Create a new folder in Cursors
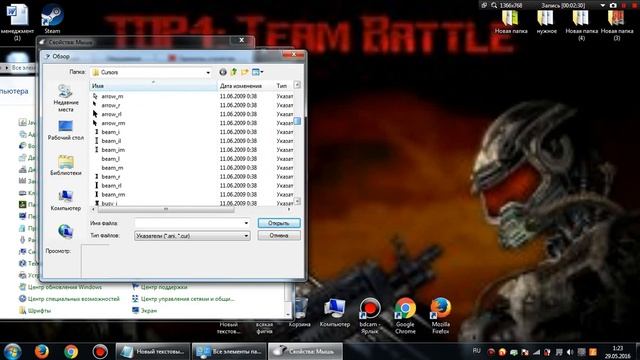The image size is (640, 360). coord(245,72)
